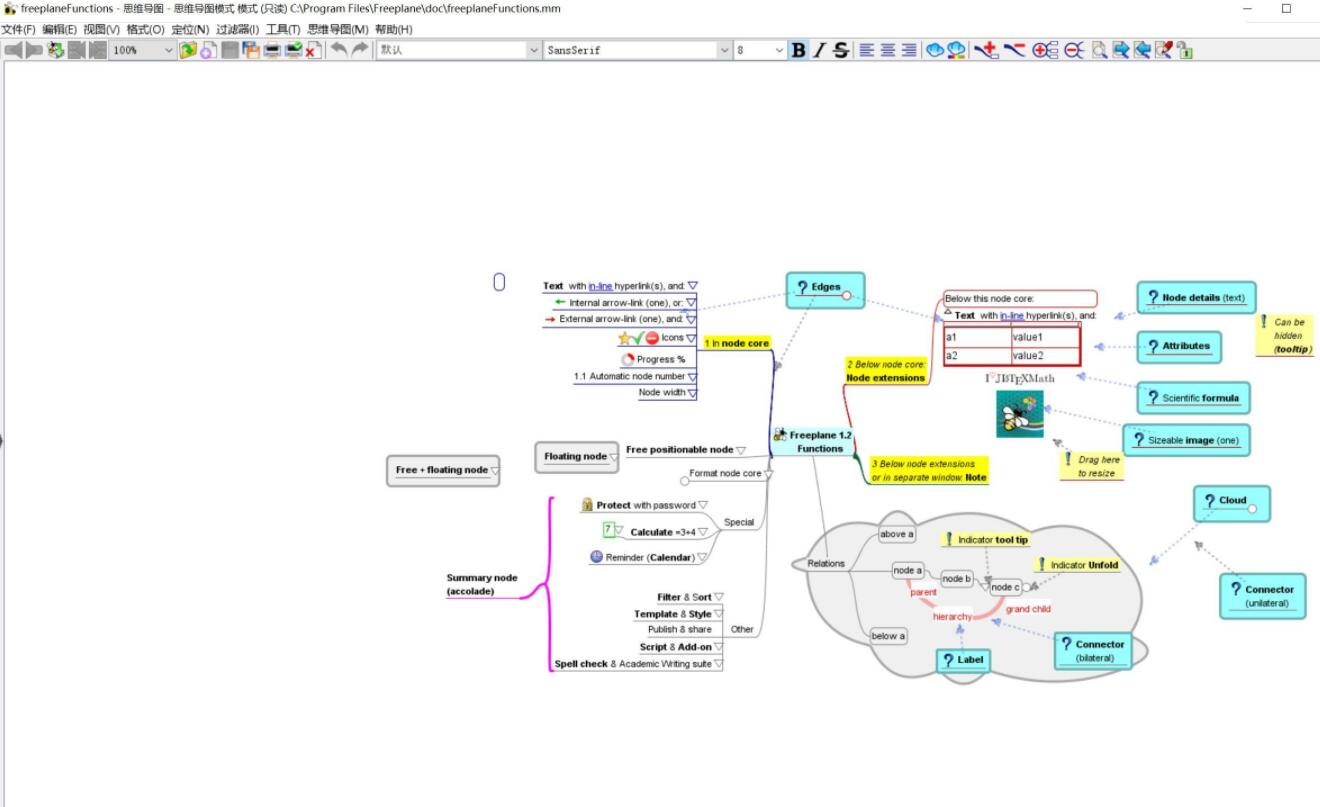Select the Node details (text) node
This screenshot has width=1320, height=807.
click(1196, 298)
